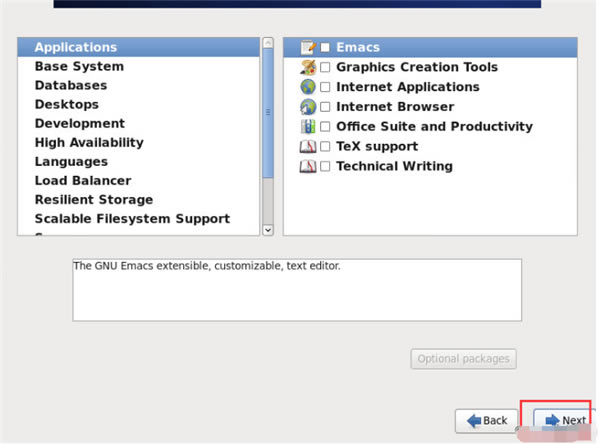Open Optional packages

pos(463,359)
